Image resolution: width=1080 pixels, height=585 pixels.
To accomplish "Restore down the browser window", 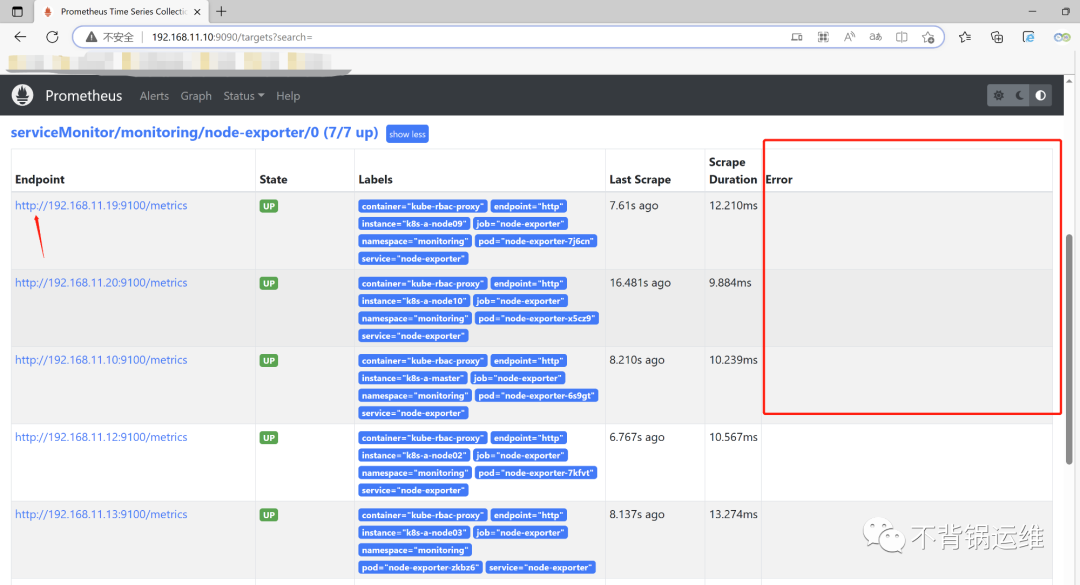I will 1066,12.
